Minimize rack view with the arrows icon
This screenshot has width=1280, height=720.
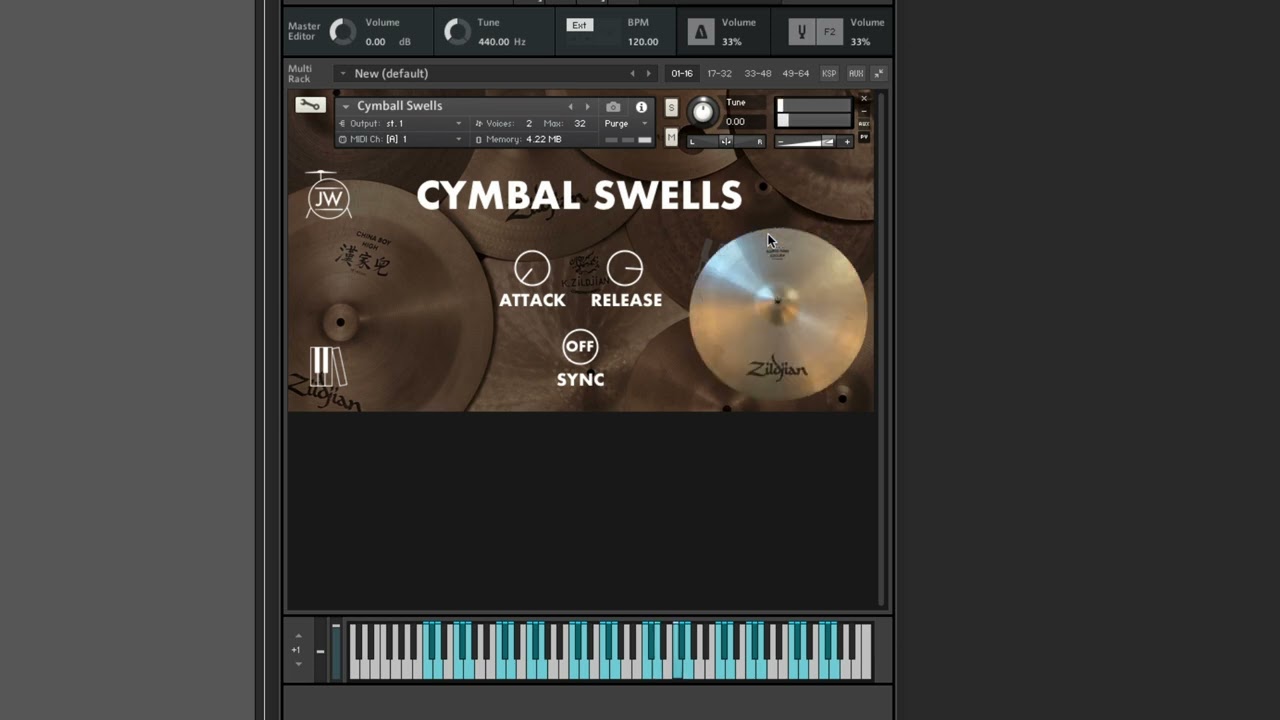point(879,73)
